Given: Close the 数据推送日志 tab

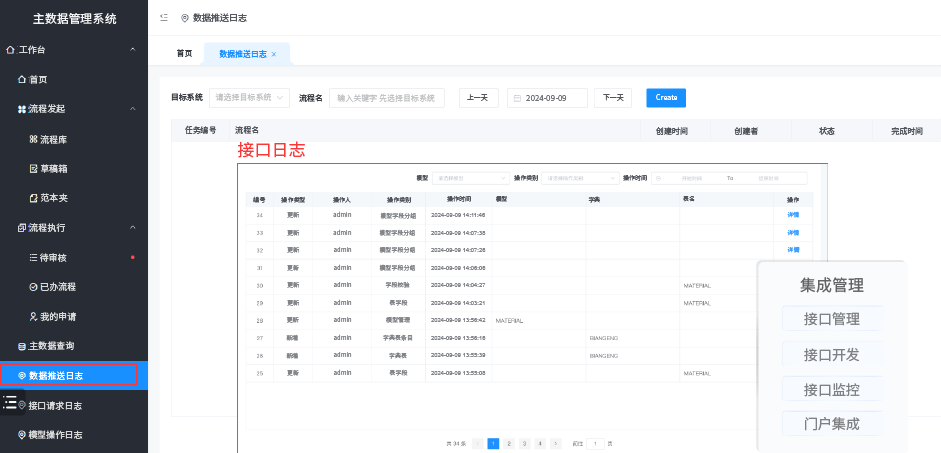Looking at the screenshot, I should [x=274, y=54].
